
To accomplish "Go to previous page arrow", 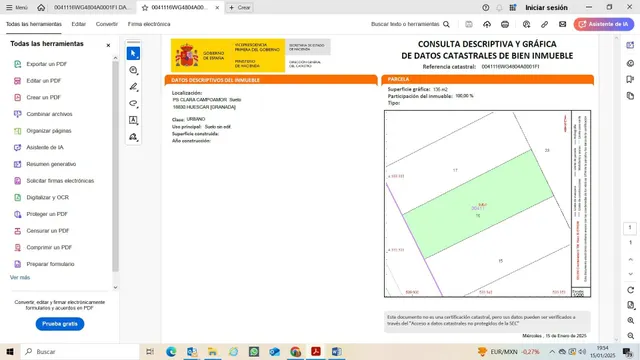I will pyautogui.click(x=631, y=260).
